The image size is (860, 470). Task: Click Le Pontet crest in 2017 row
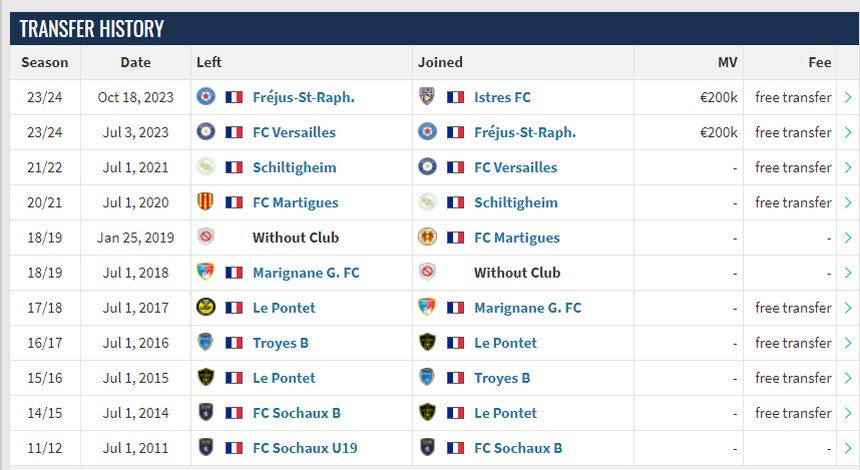206,307
